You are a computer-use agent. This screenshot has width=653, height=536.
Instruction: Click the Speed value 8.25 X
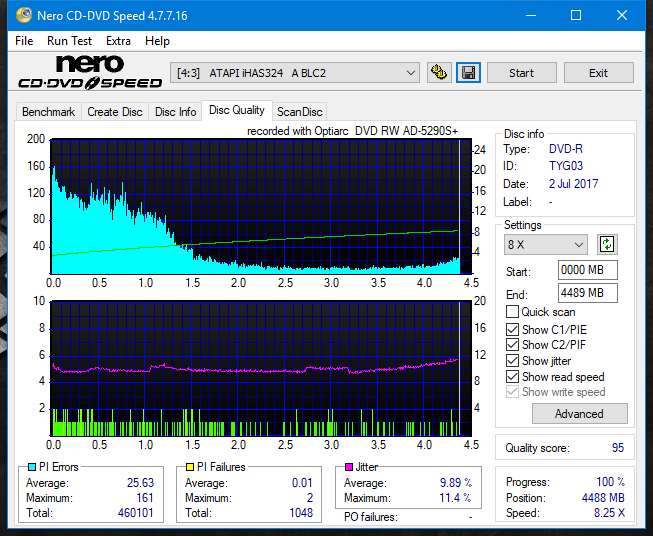pyautogui.click(x=609, y=513)
